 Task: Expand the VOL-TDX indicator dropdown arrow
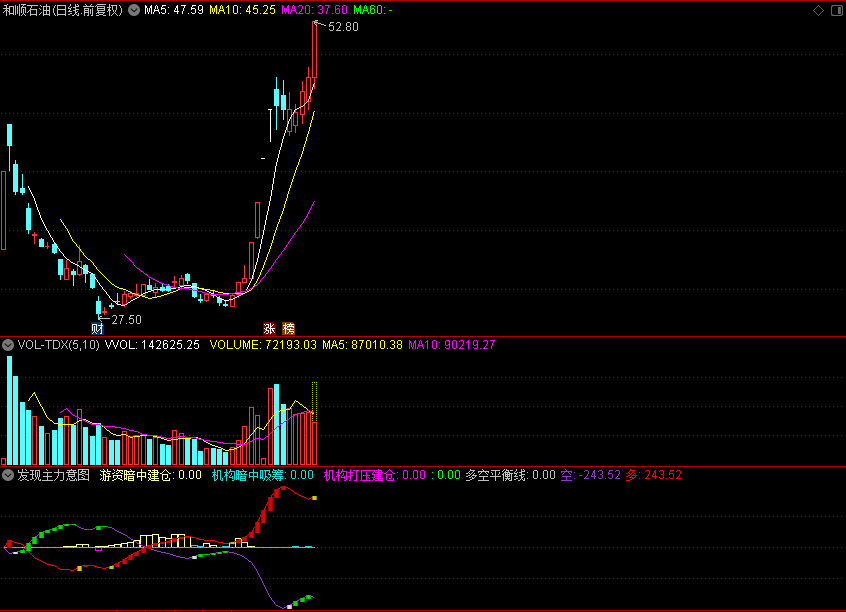point(8,345)
